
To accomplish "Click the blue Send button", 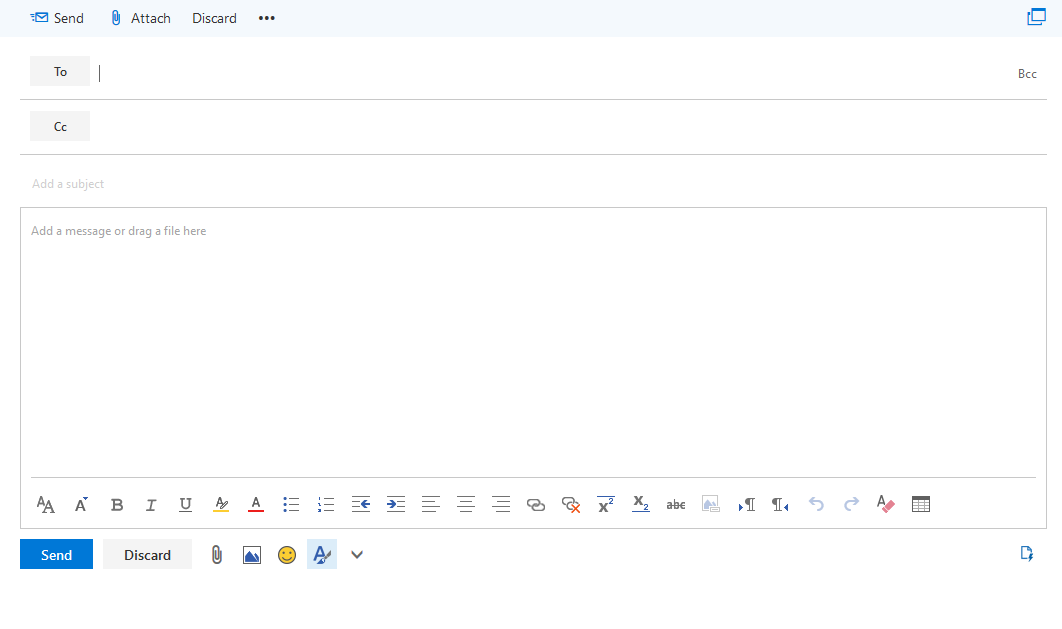I will tap(56, 555).
